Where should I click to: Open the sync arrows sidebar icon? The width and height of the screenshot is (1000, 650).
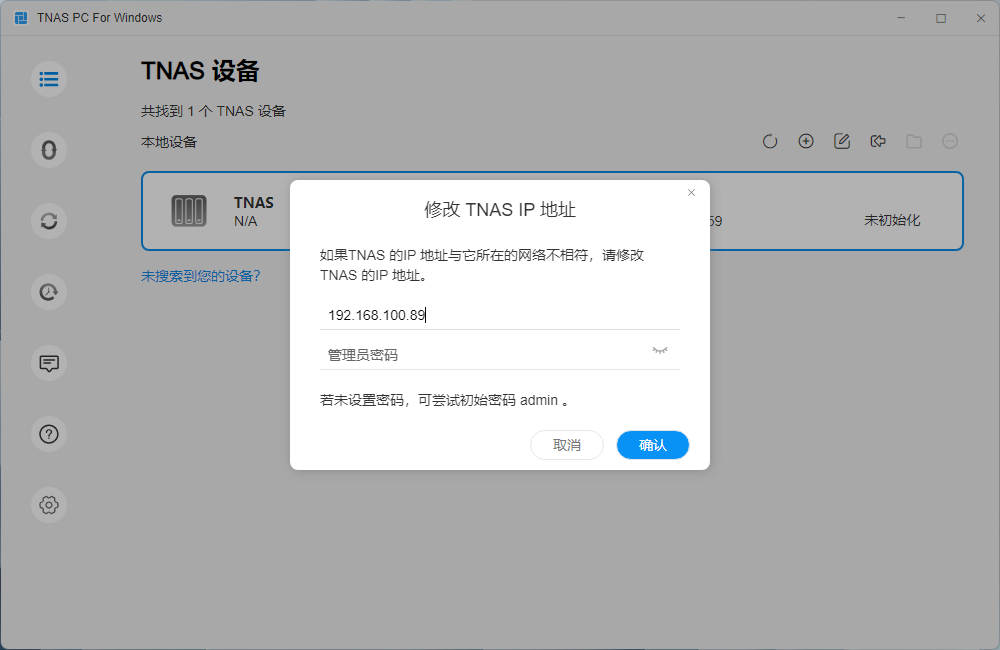click(x=49, y=221)
